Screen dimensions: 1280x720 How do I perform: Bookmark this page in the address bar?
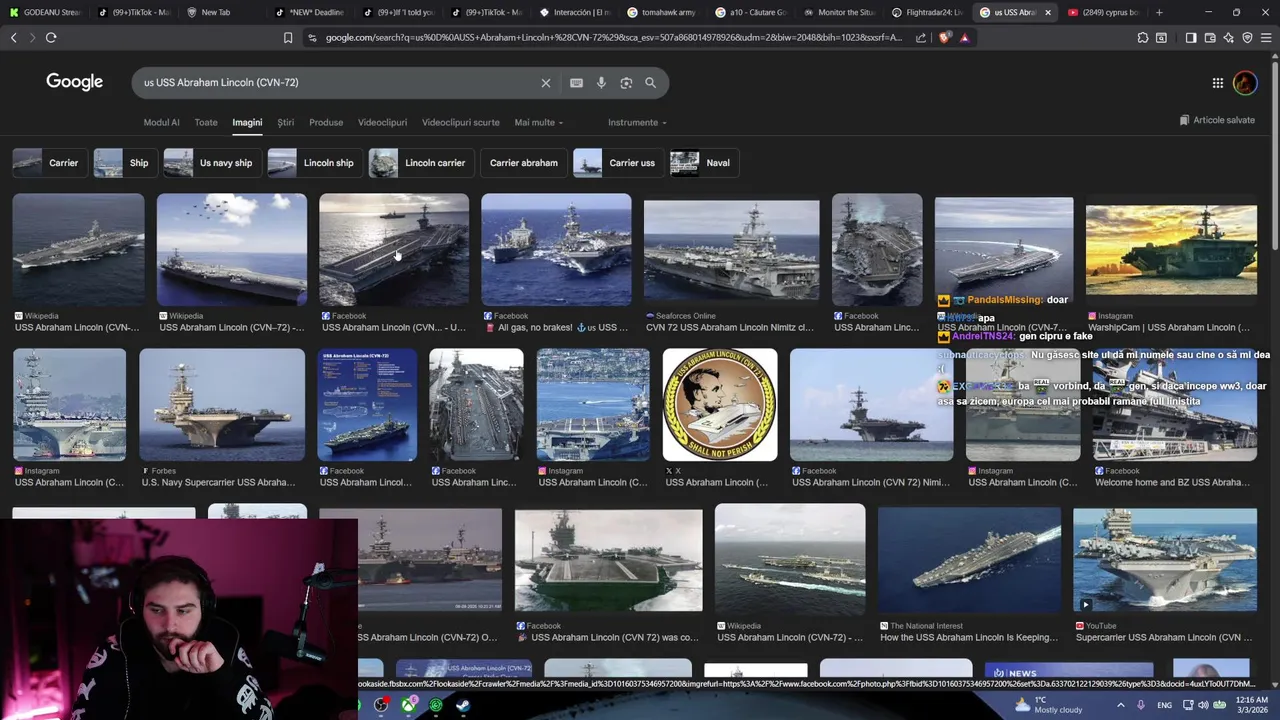(288, 38)
